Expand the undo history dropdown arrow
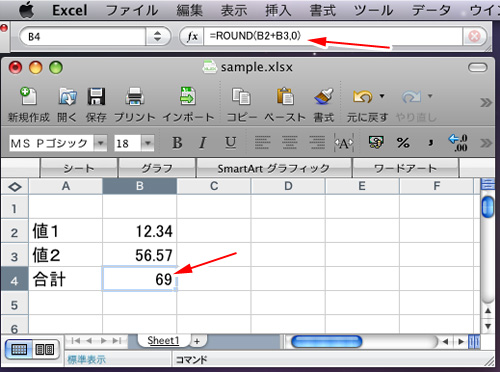Image resolution: width=500 pixels, height=372 pixels. tap(382, 96)
